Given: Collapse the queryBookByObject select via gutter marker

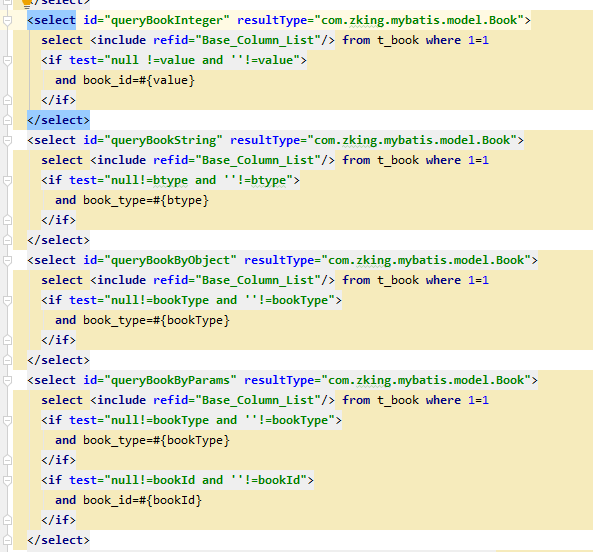Looking at the screenshot, I should (7, 260).
